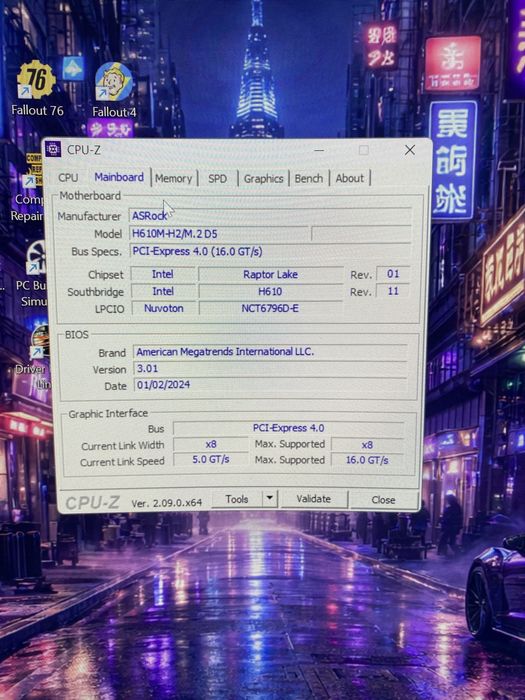Click the BIOS version 3.01 field
Viewport: 525px width, 700px height.
coord(271,369)
